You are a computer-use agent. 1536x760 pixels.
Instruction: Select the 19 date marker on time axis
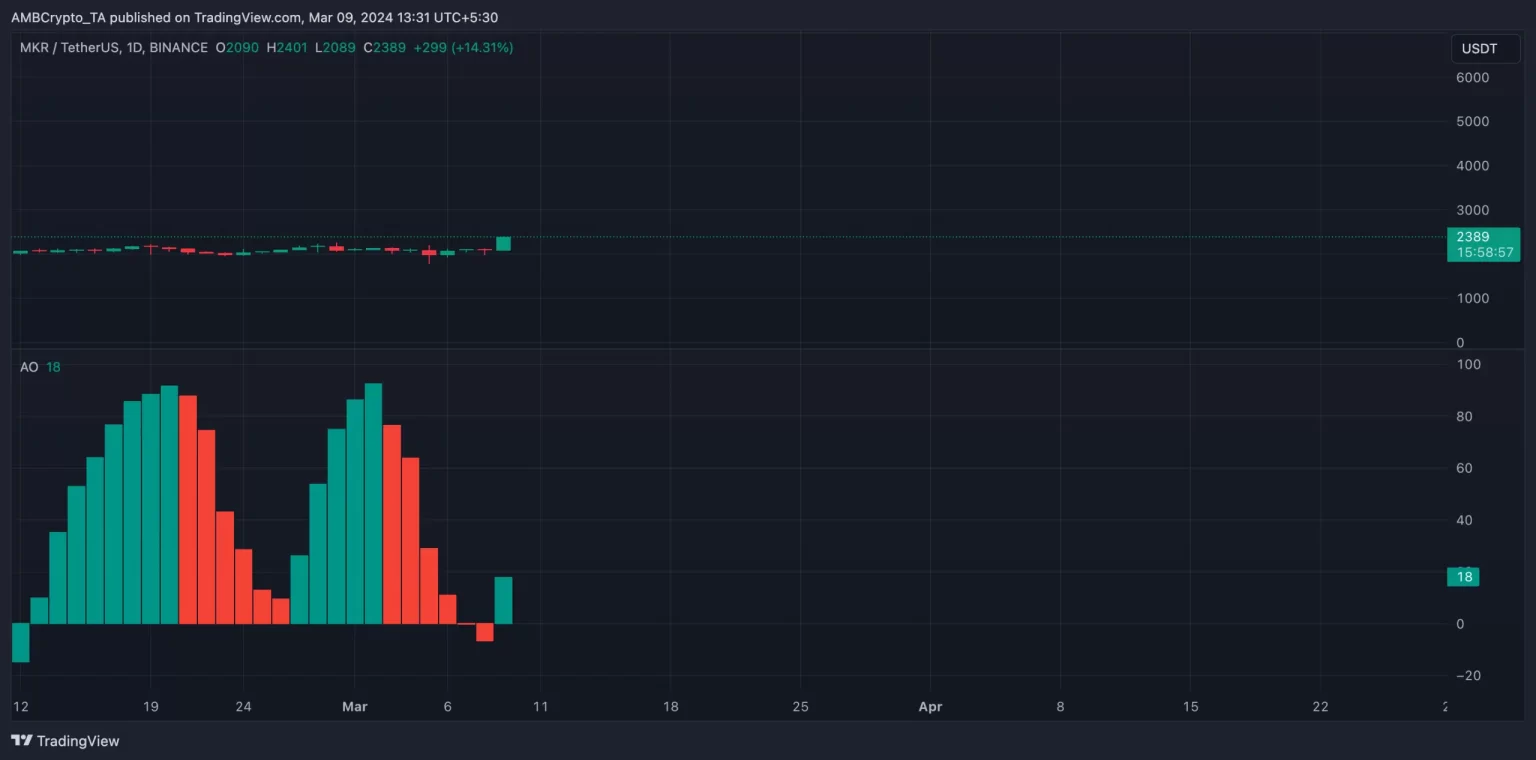click(151, 707)
